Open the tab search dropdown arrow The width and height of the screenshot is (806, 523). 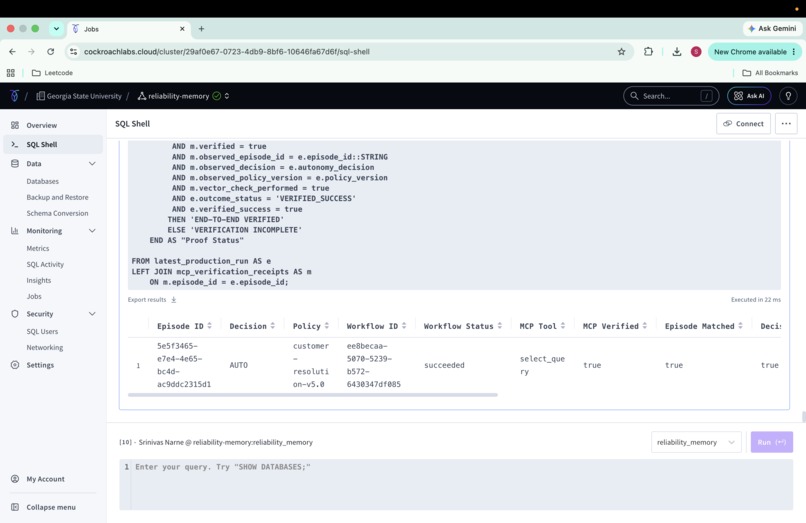[56, 29]
